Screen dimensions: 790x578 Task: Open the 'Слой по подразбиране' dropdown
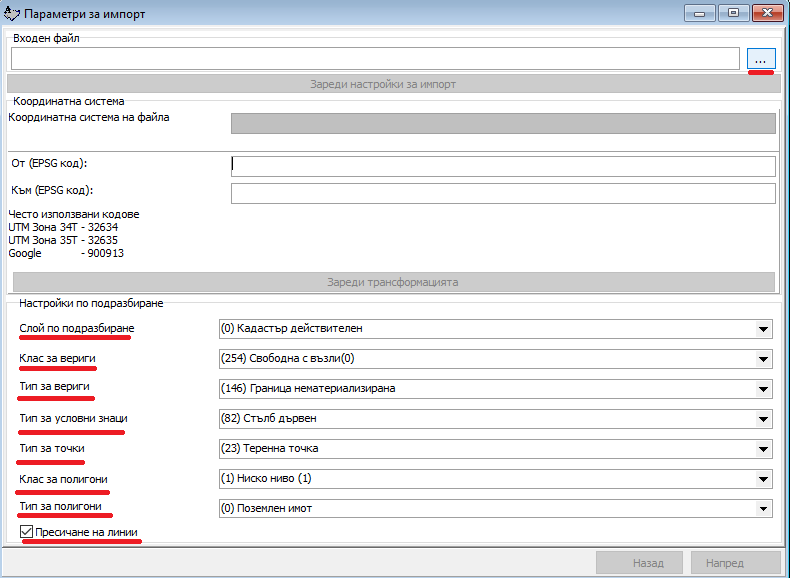pyautogui.click(x=764, y=328)
